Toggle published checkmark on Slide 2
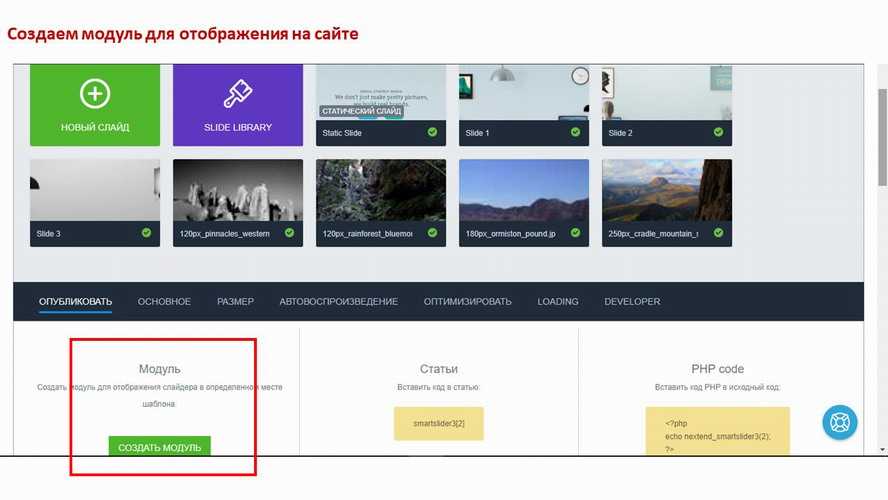 718,132
